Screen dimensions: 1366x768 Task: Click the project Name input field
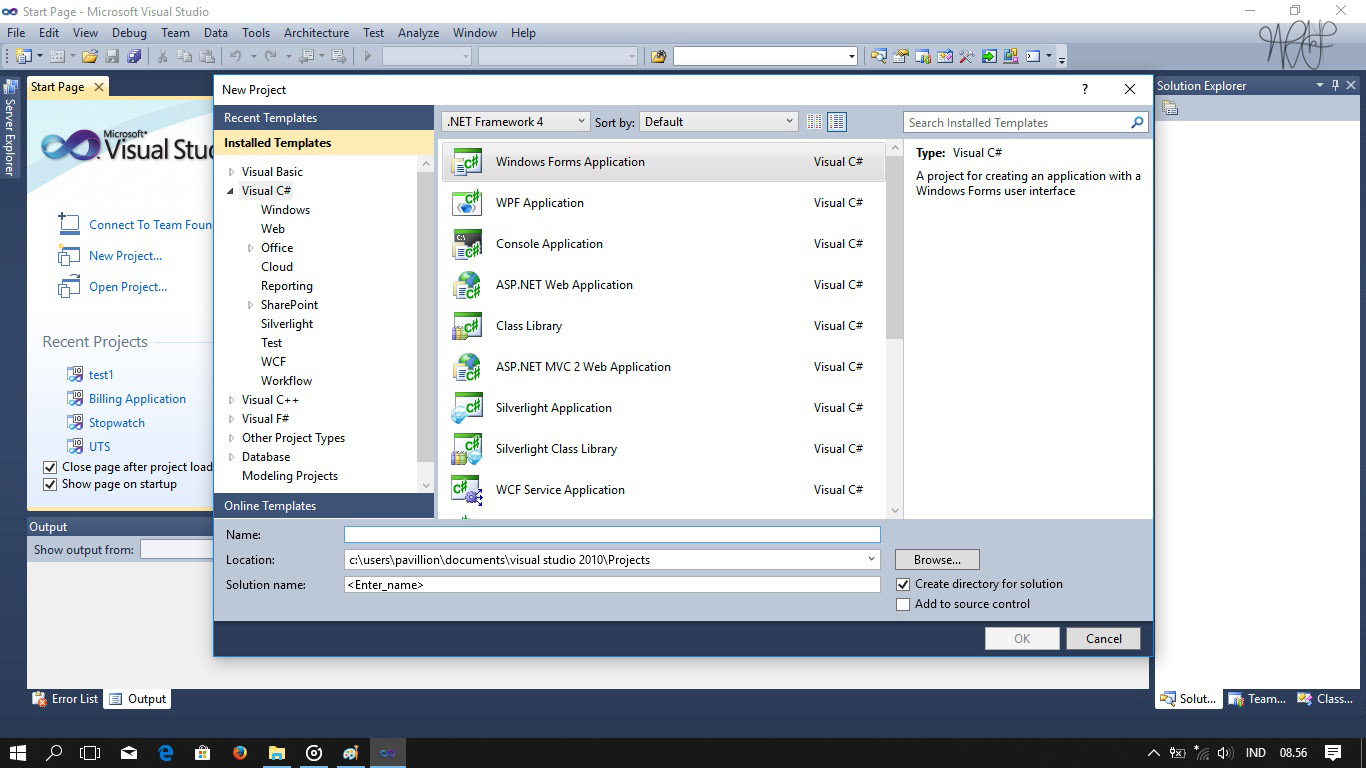click(612, 535)
